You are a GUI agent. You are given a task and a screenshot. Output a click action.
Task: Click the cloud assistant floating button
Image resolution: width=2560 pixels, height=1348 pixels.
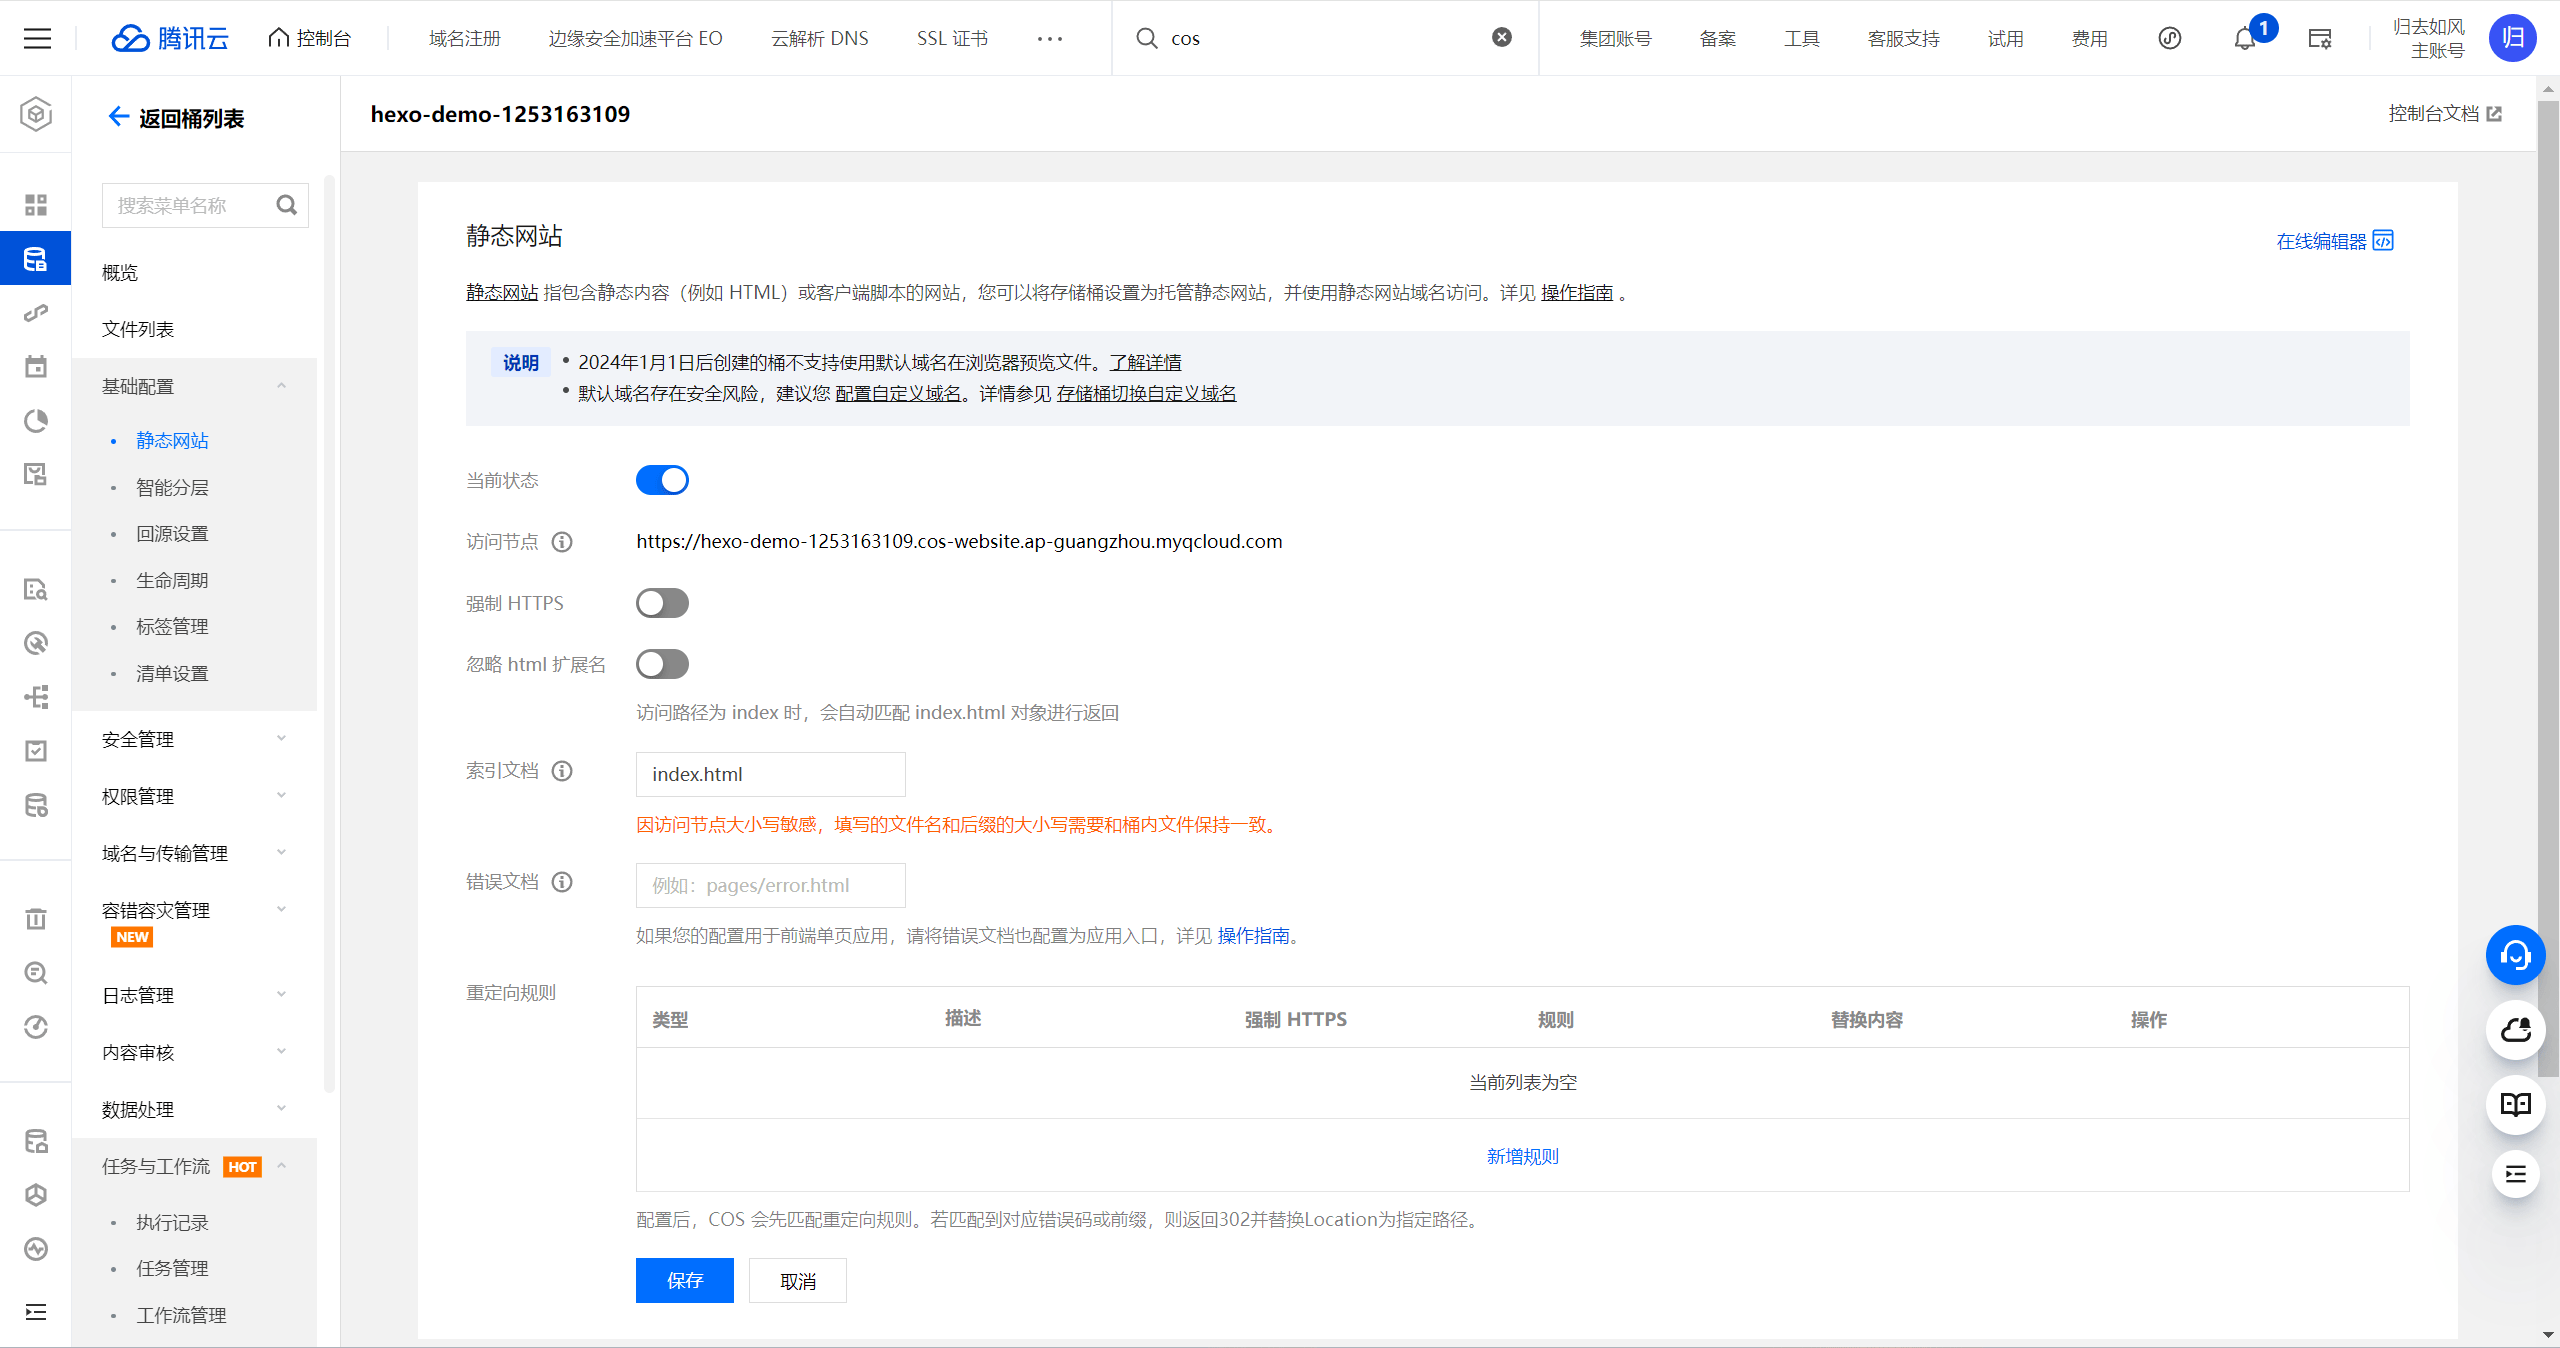point(2515,1030)
